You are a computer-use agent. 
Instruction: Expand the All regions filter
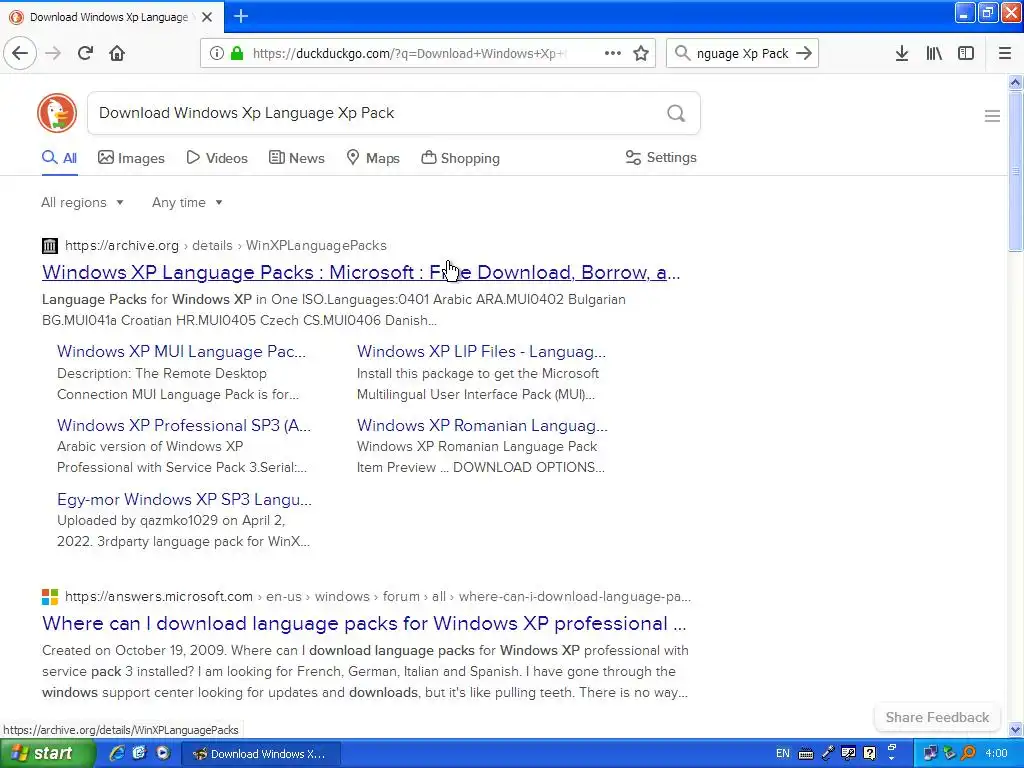pos(82,202)
